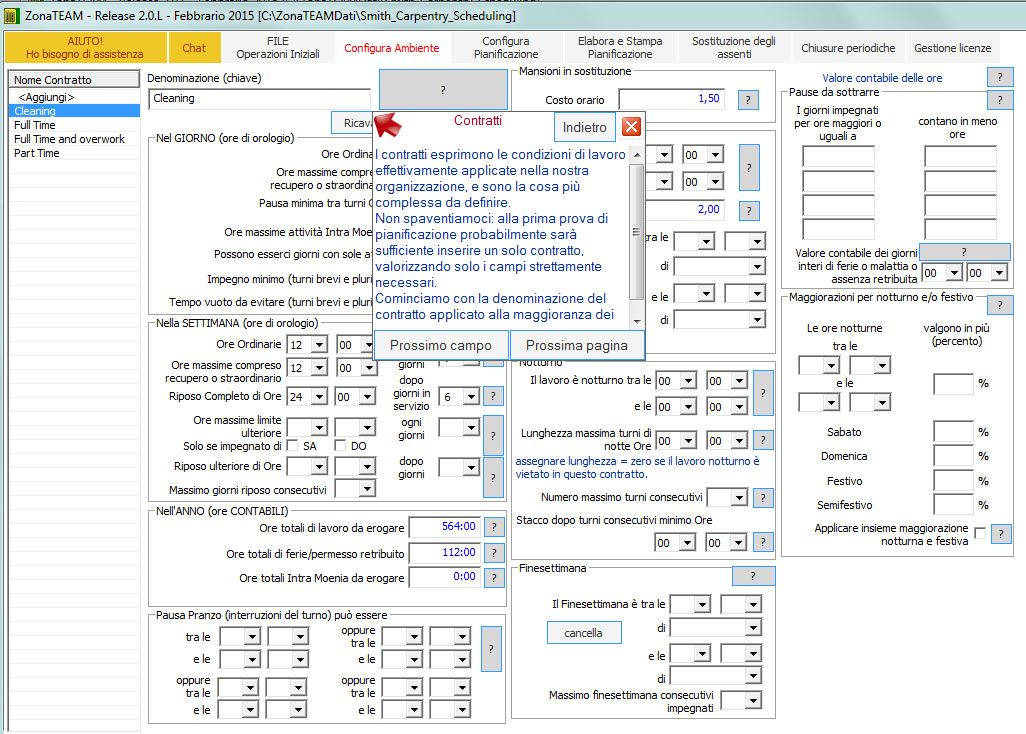
Task: Click the red close X in Contratti popup
Action: pos(631,126)
